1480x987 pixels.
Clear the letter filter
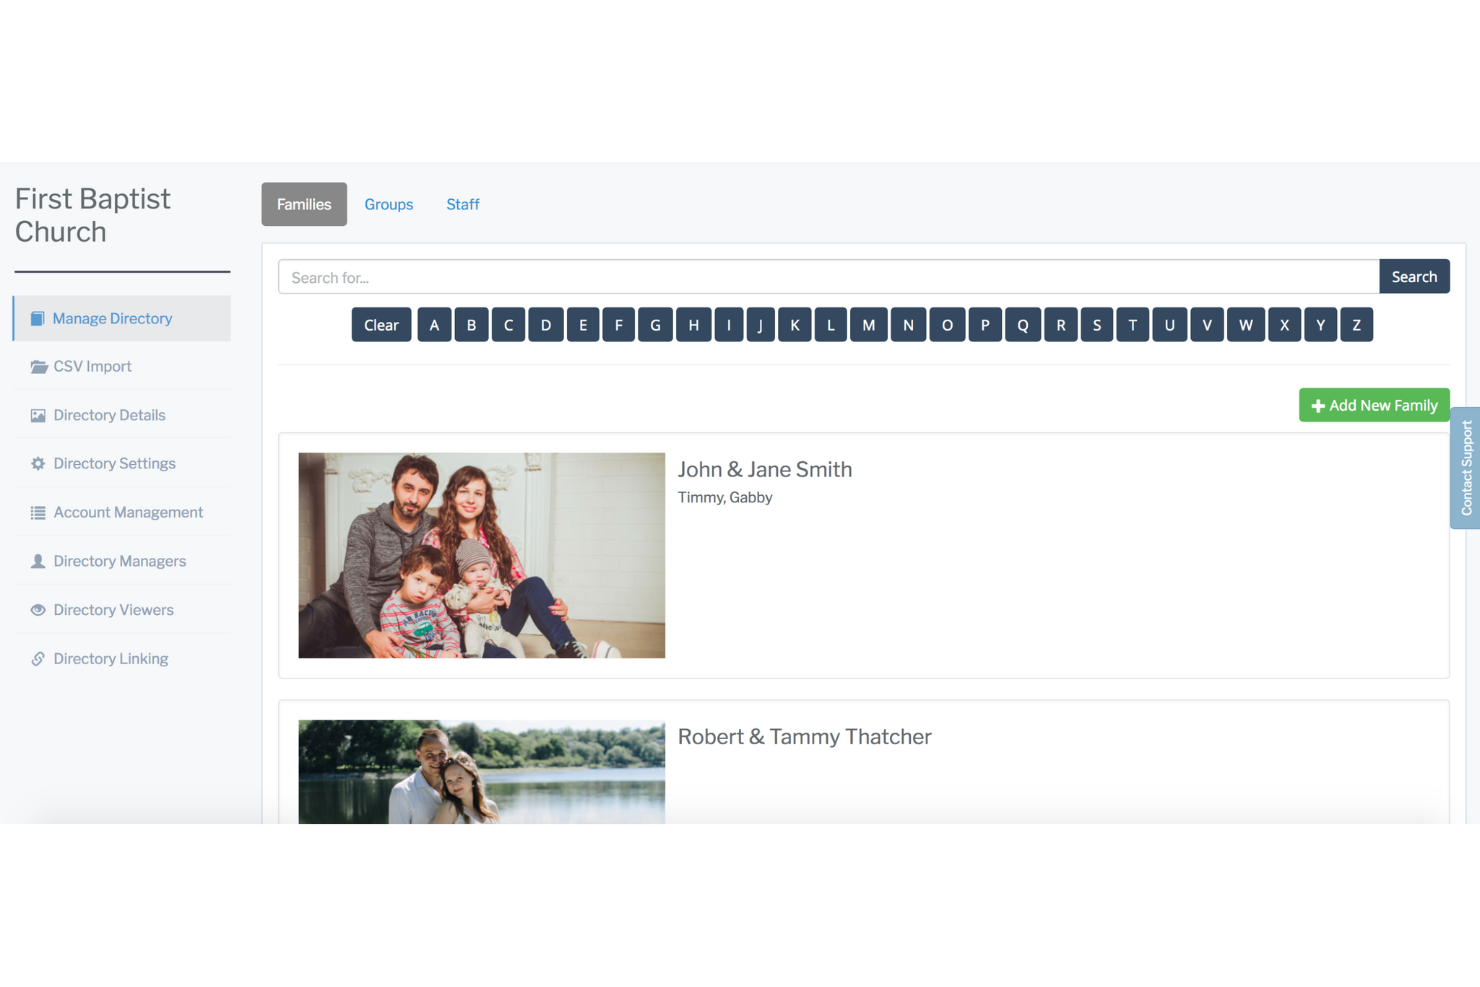pyautogui.click(x=381, y=325)
